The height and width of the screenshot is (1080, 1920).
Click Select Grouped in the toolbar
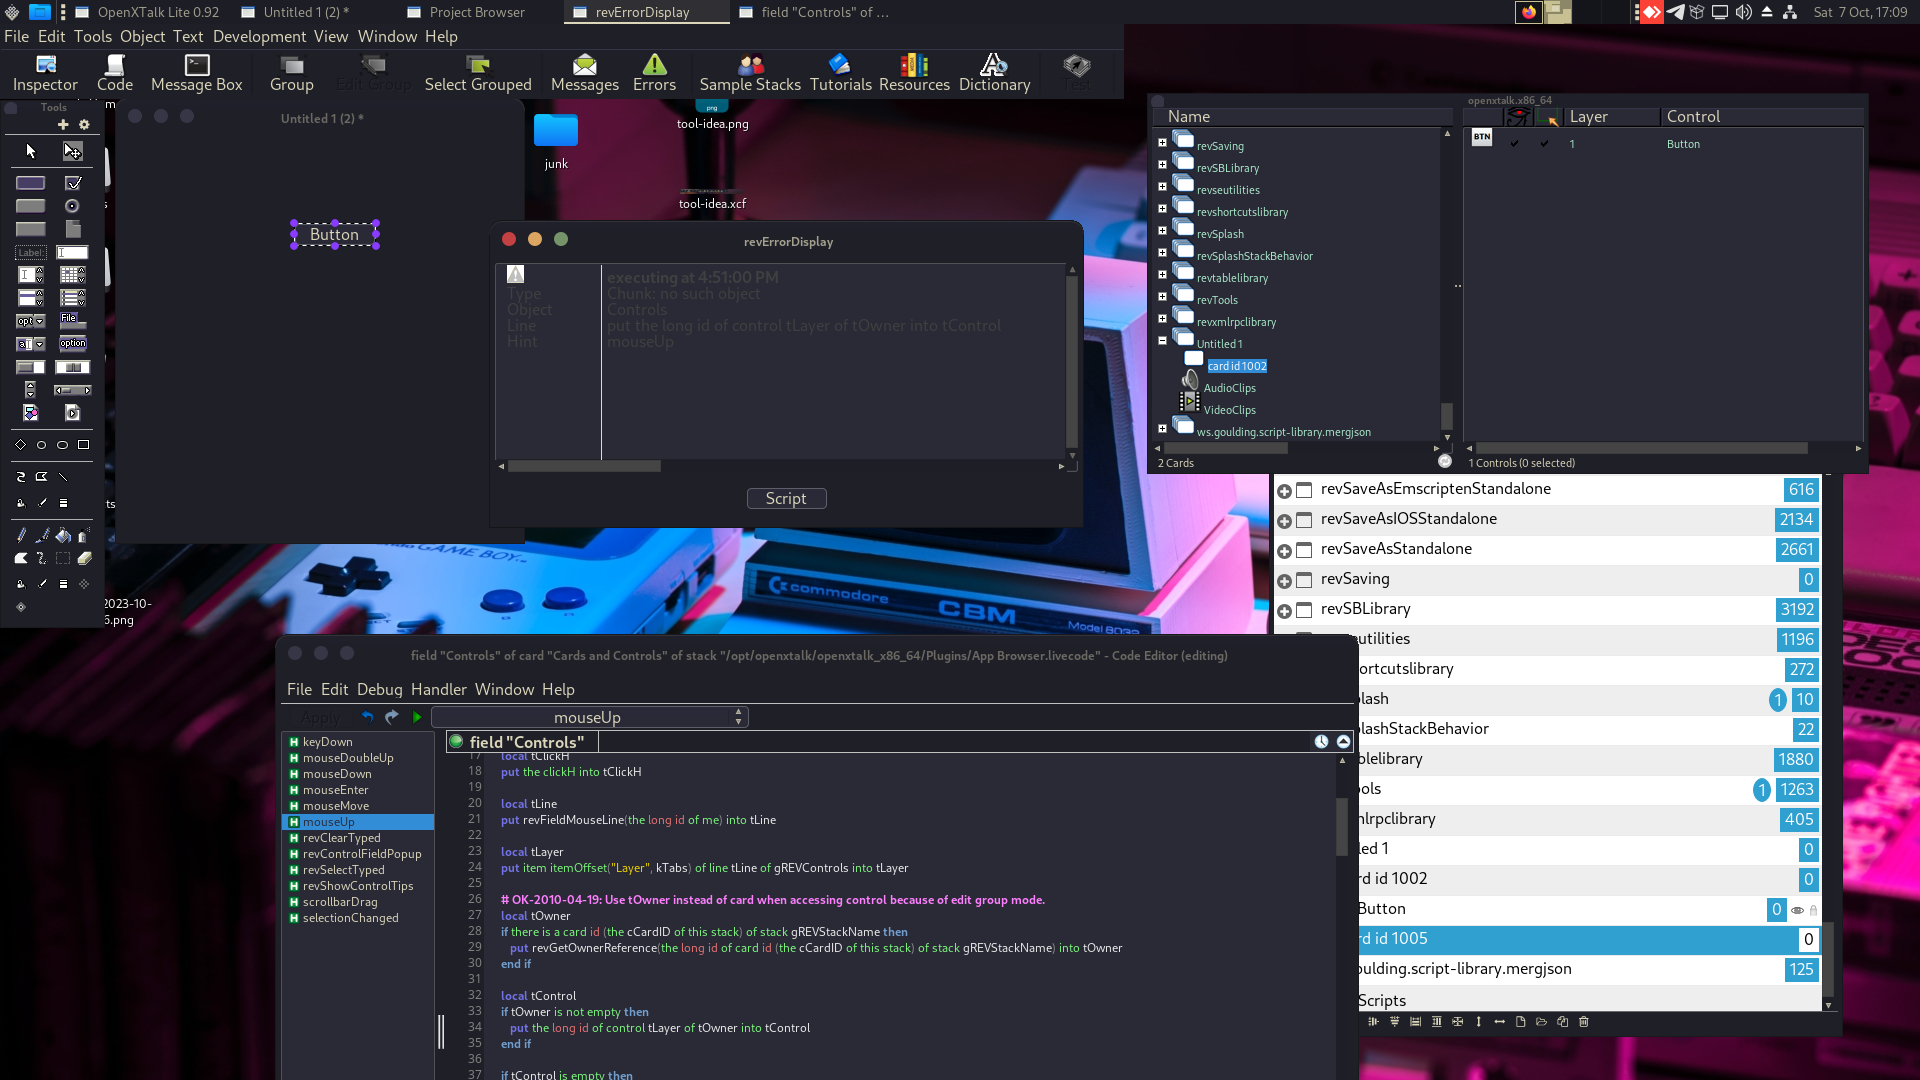478,73
